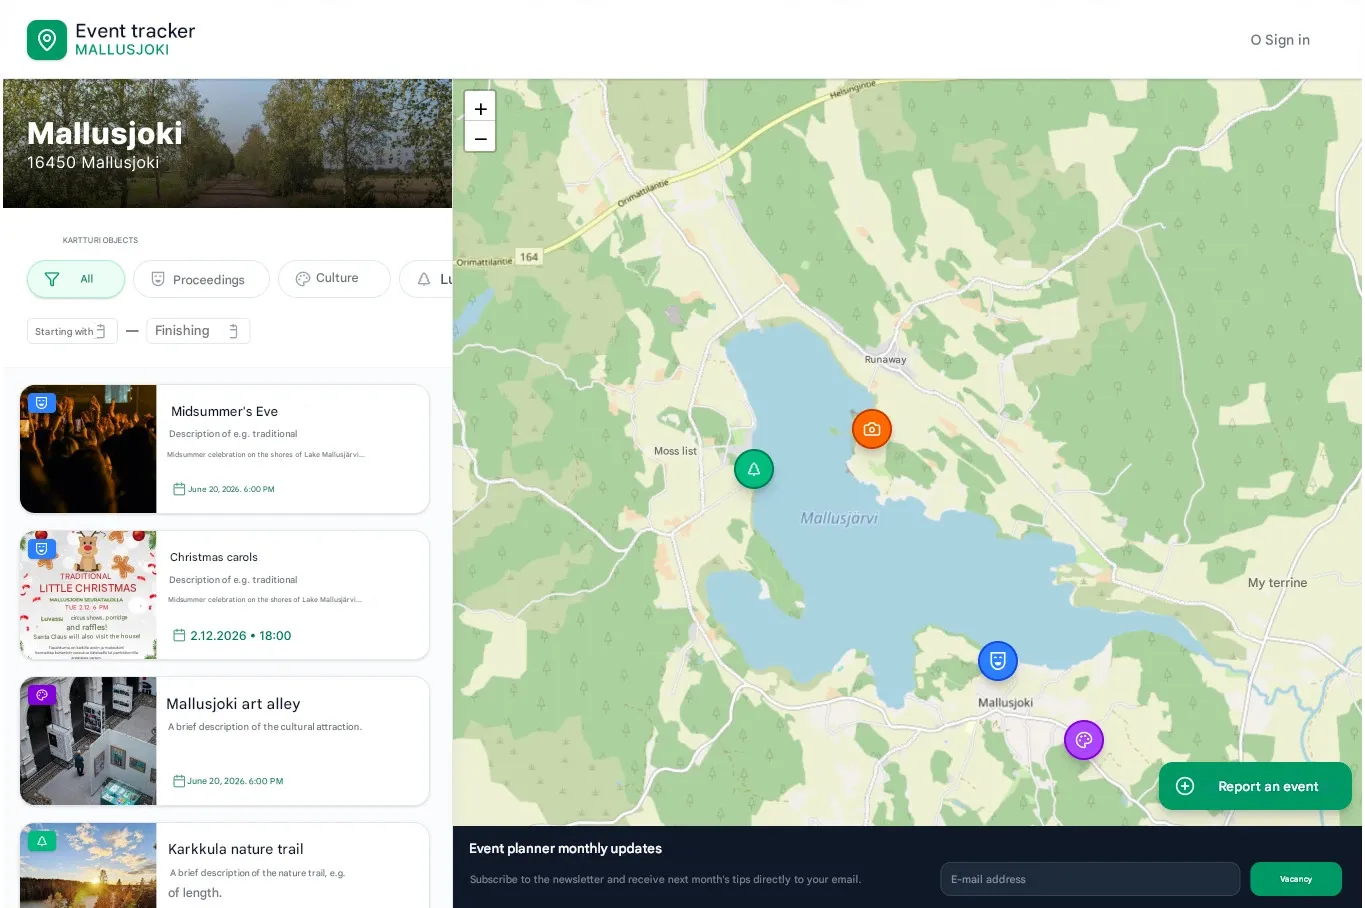The height and width of the screenshot is (908, 1365).
Task: Click the Sign in link
Action: click(1280, 40)
